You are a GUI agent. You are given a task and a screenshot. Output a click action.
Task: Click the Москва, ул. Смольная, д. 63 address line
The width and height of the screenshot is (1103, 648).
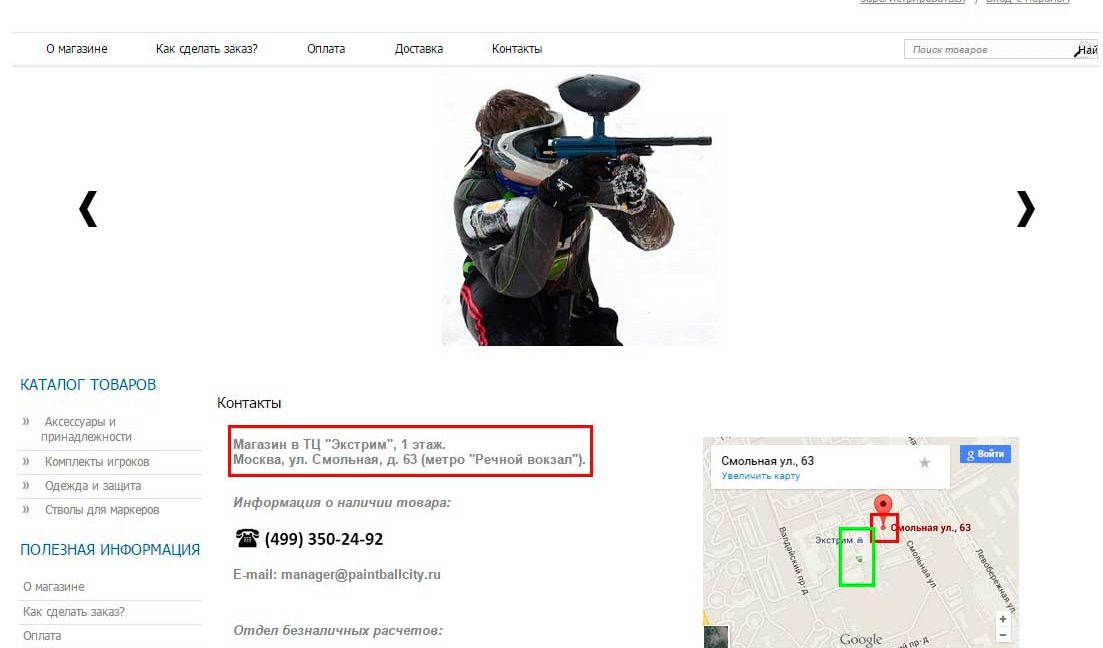409,460
